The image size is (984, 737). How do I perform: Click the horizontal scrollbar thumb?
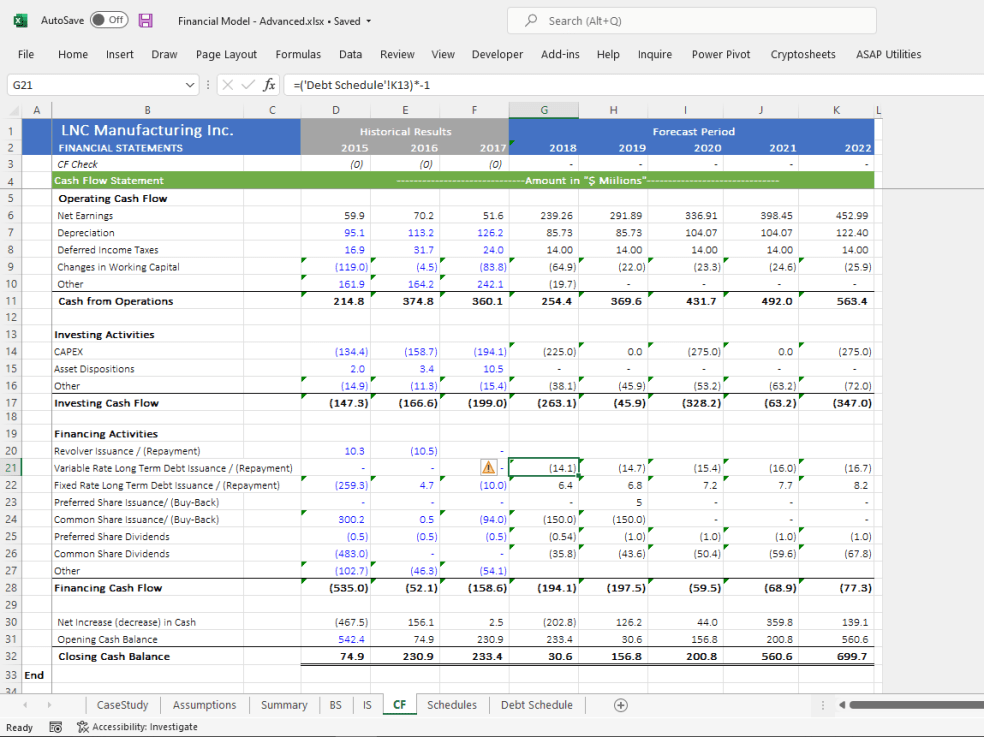pos(916,705)
